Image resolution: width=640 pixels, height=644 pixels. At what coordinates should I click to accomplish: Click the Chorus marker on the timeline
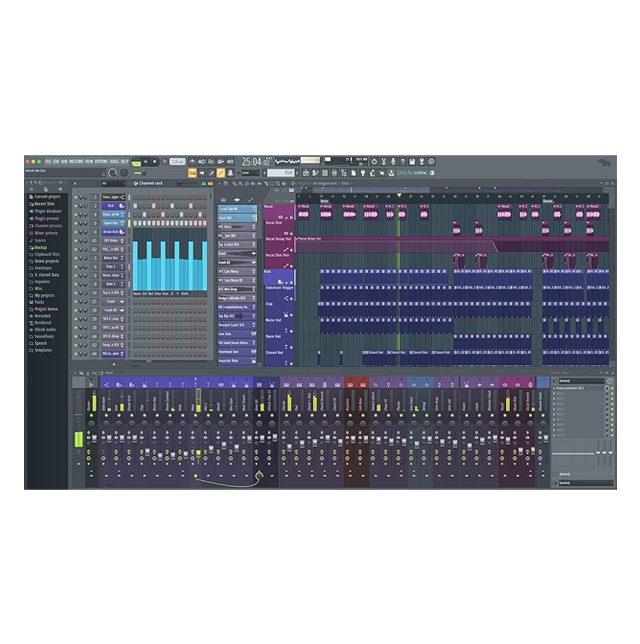tap(548, 201)
